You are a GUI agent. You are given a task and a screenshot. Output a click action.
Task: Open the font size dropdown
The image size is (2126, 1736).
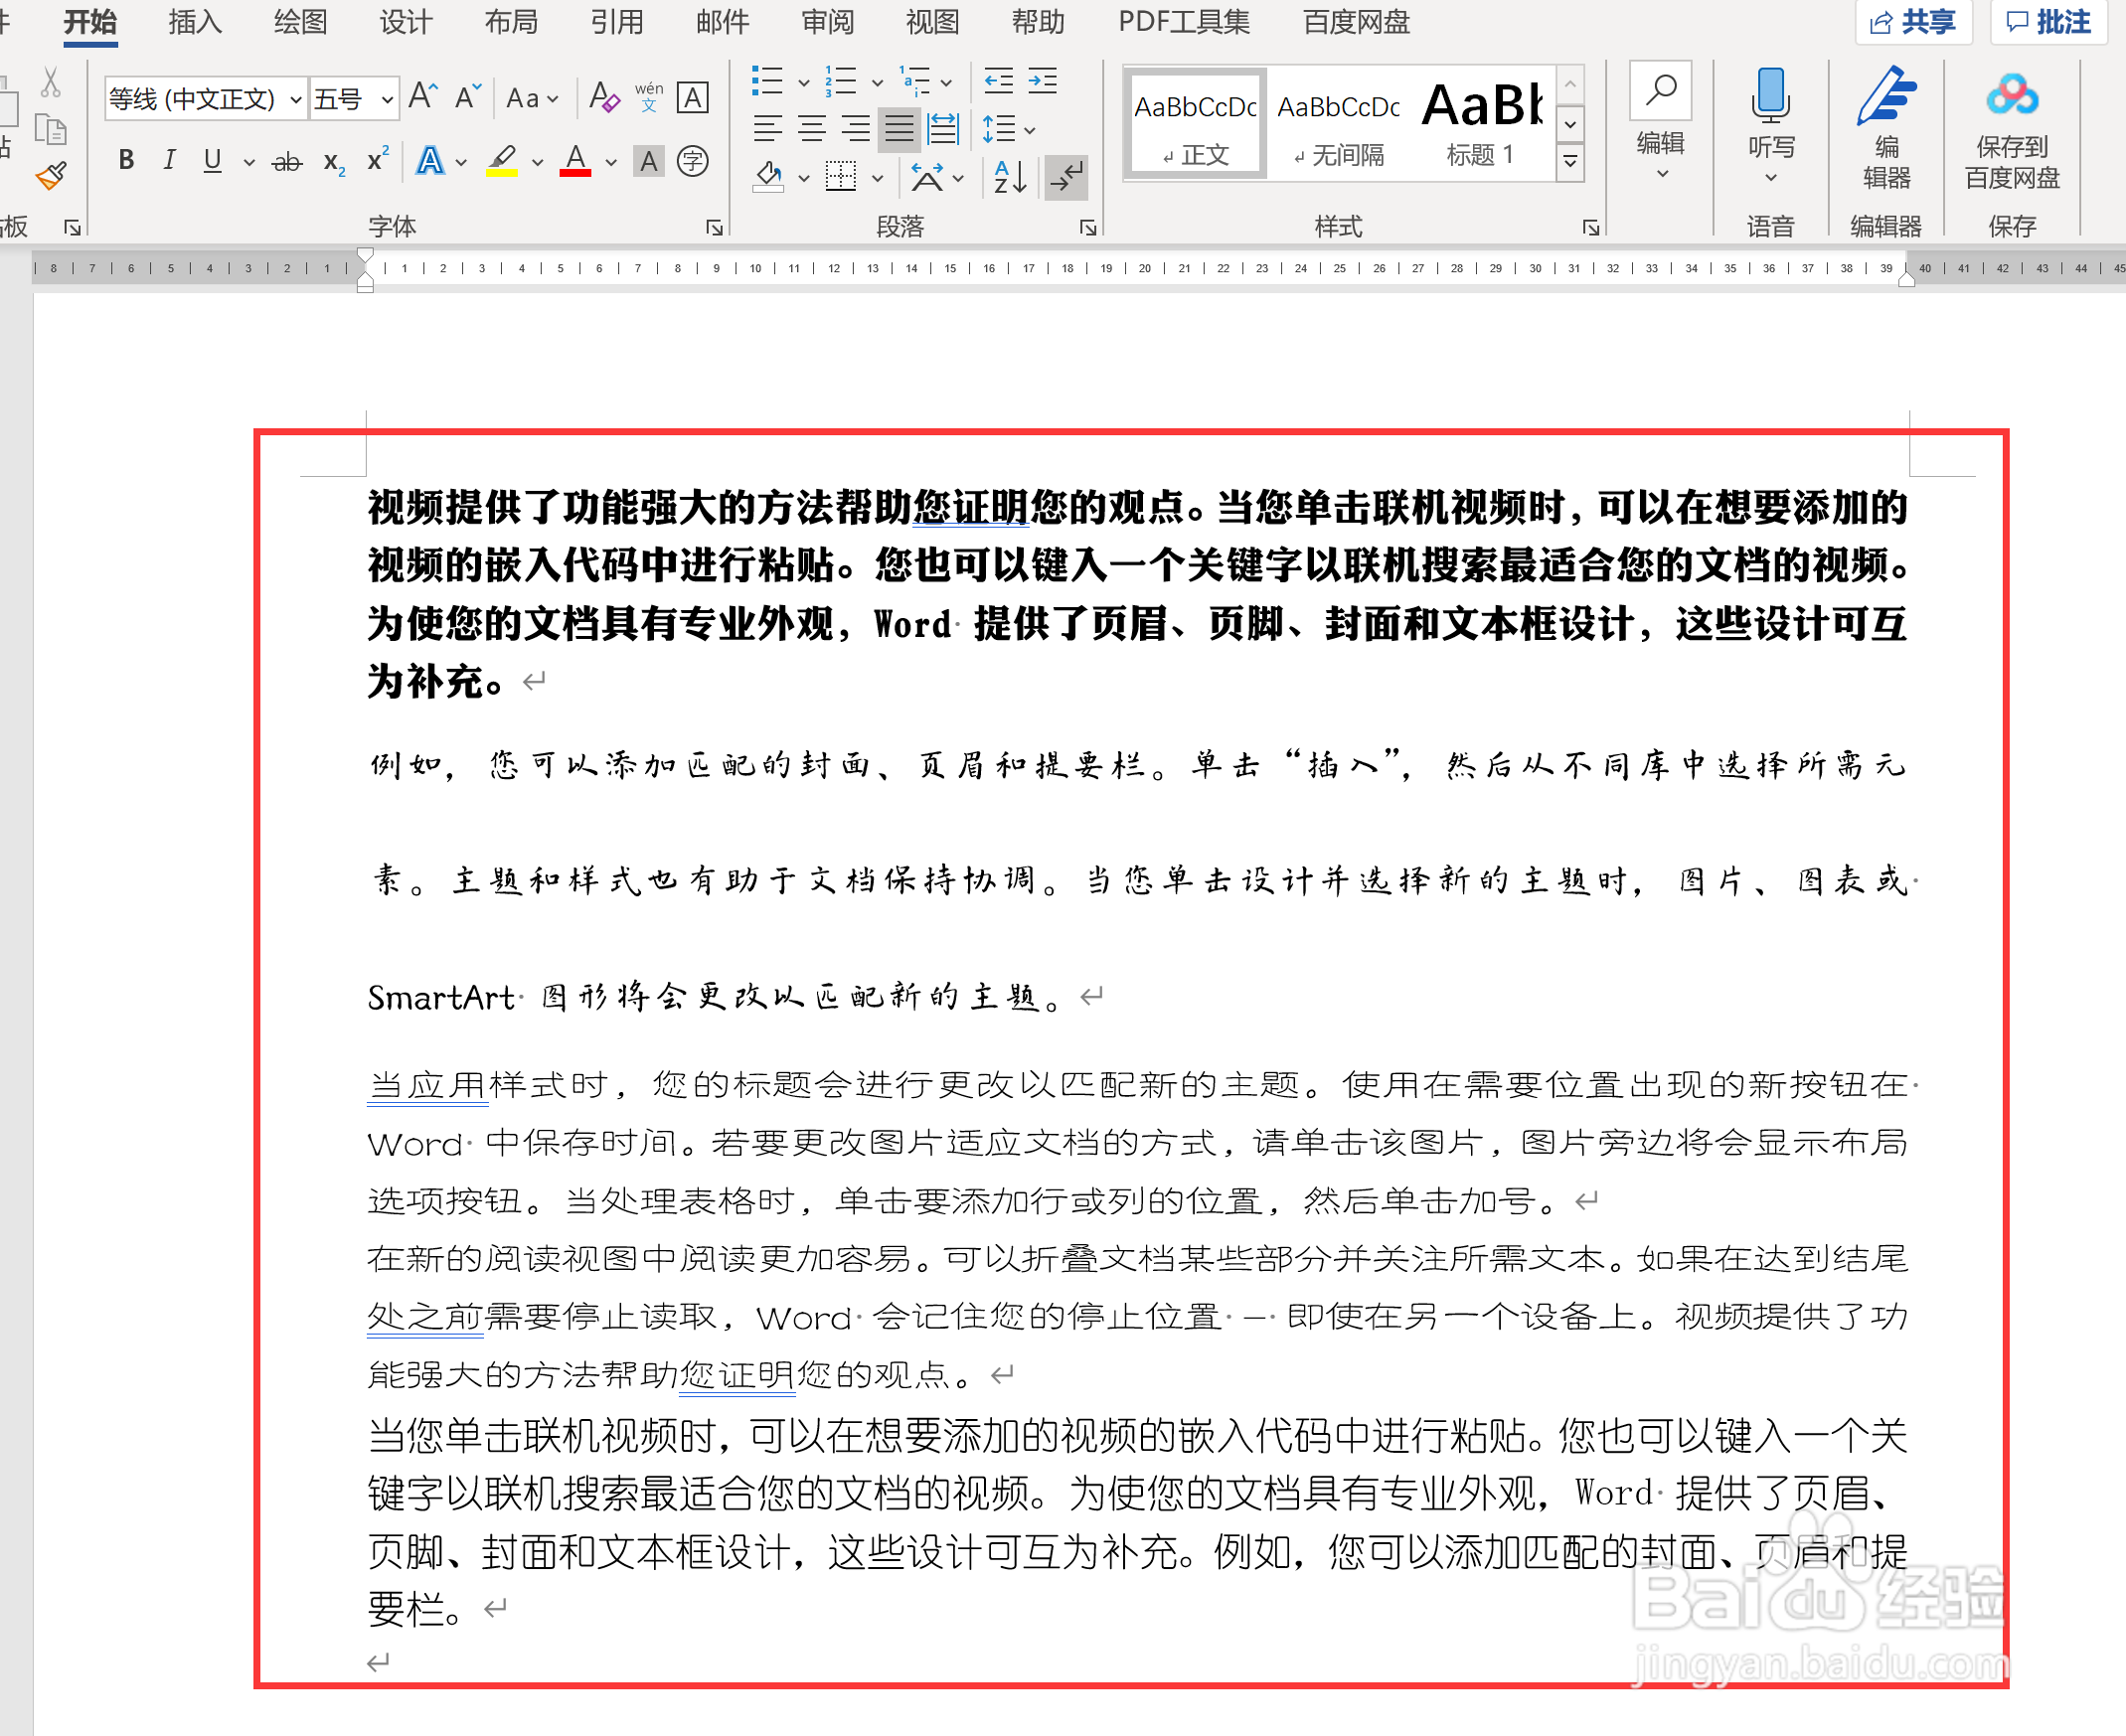[388, 99]
